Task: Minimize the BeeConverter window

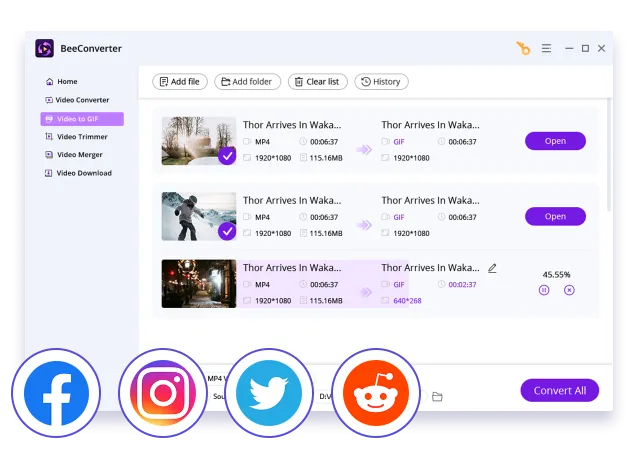Action: point(569,48)
